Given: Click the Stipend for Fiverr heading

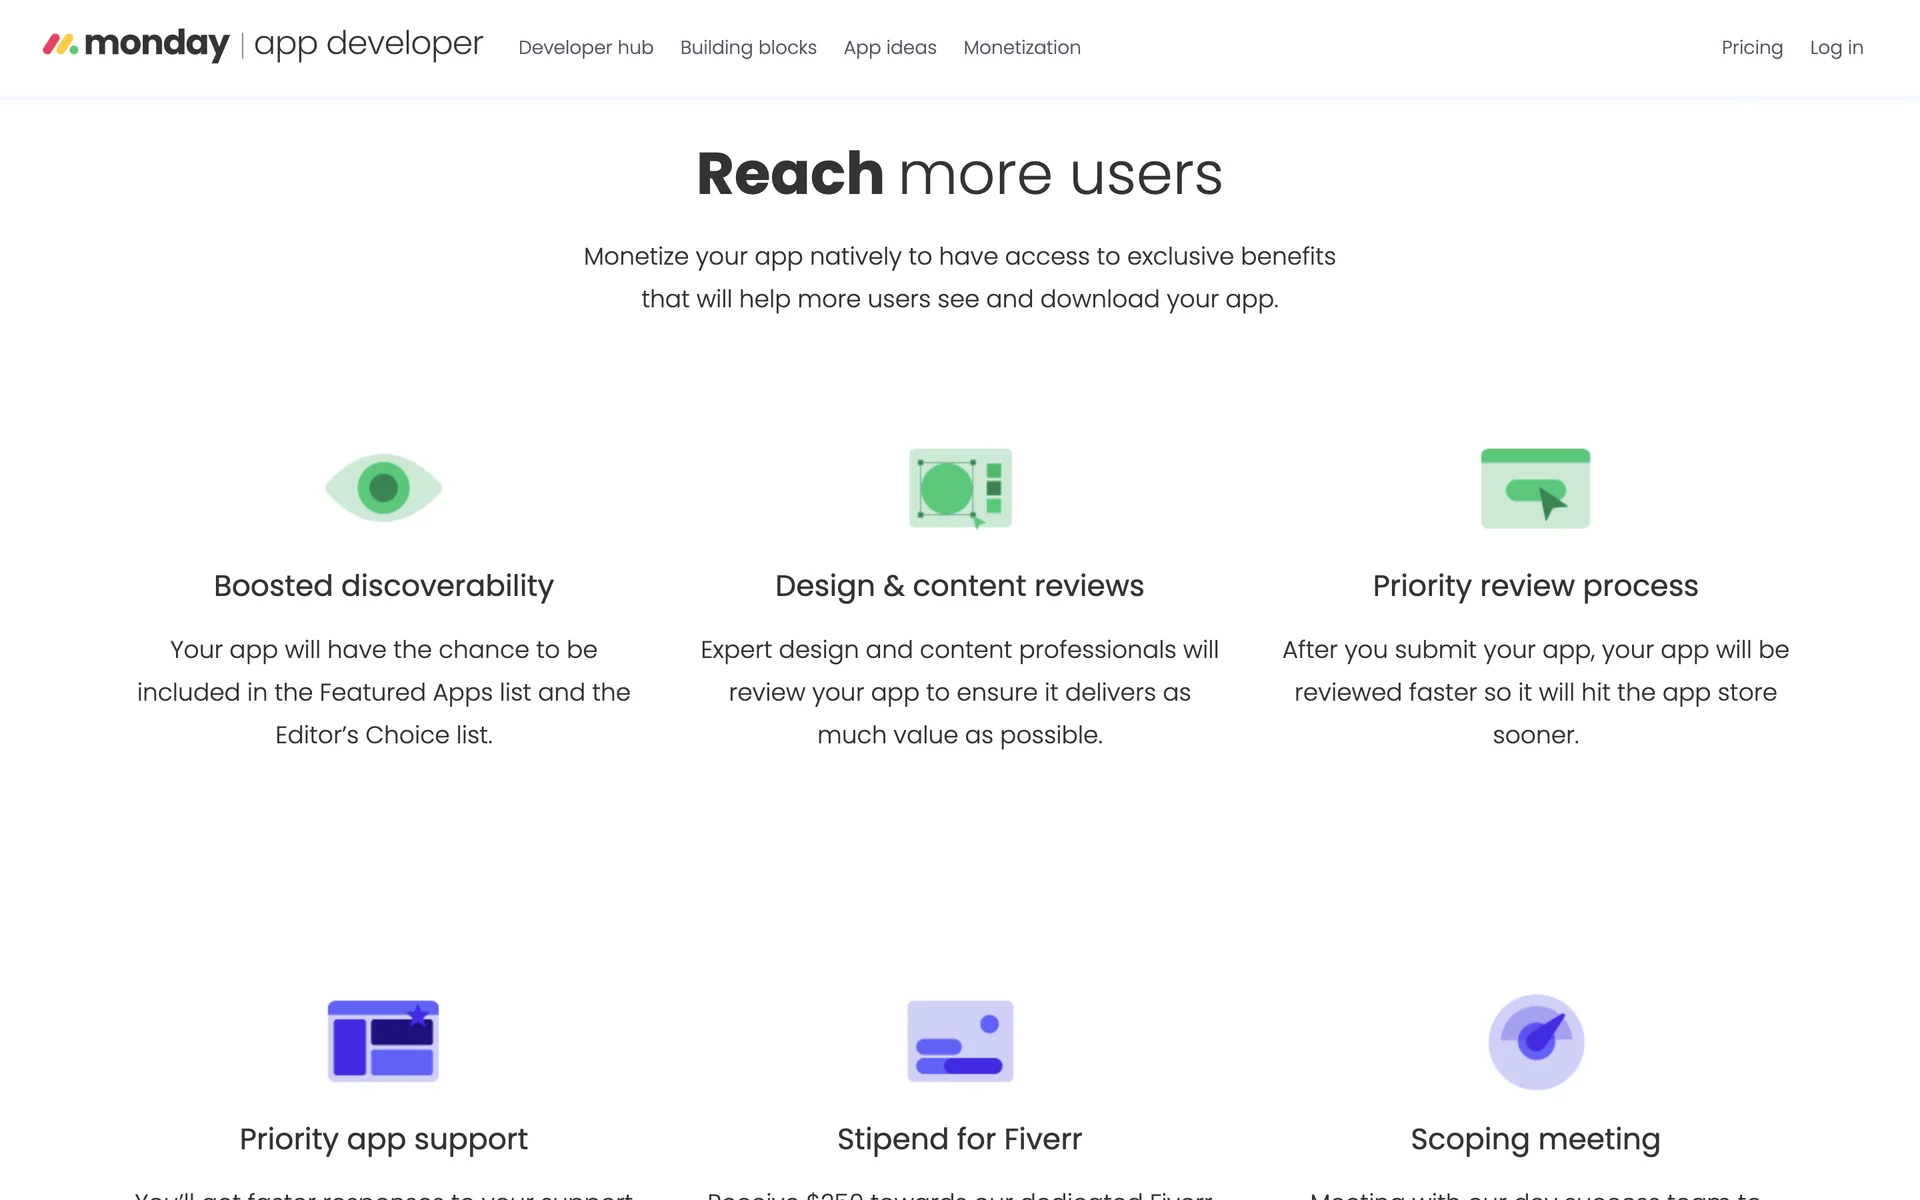Looking at the screenshot, I should click(959, 1139).
